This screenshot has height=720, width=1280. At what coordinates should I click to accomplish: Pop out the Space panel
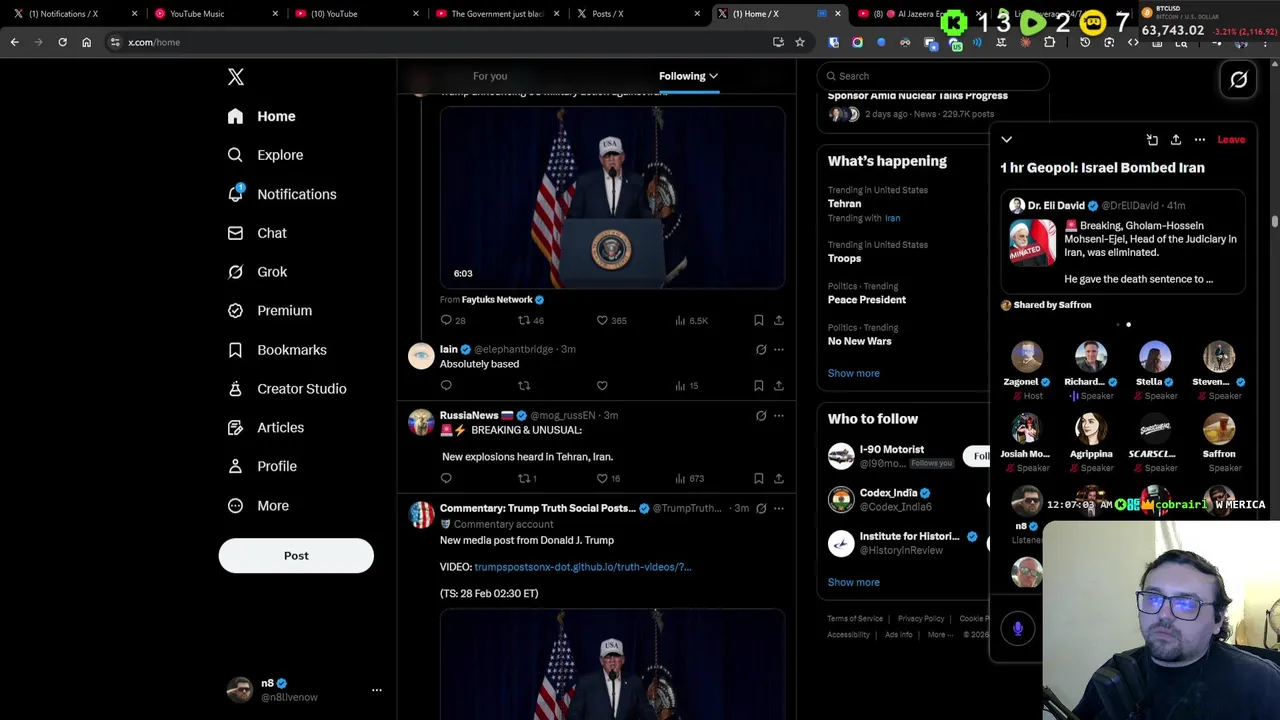pyautogui.click(x=1152, y=140)
